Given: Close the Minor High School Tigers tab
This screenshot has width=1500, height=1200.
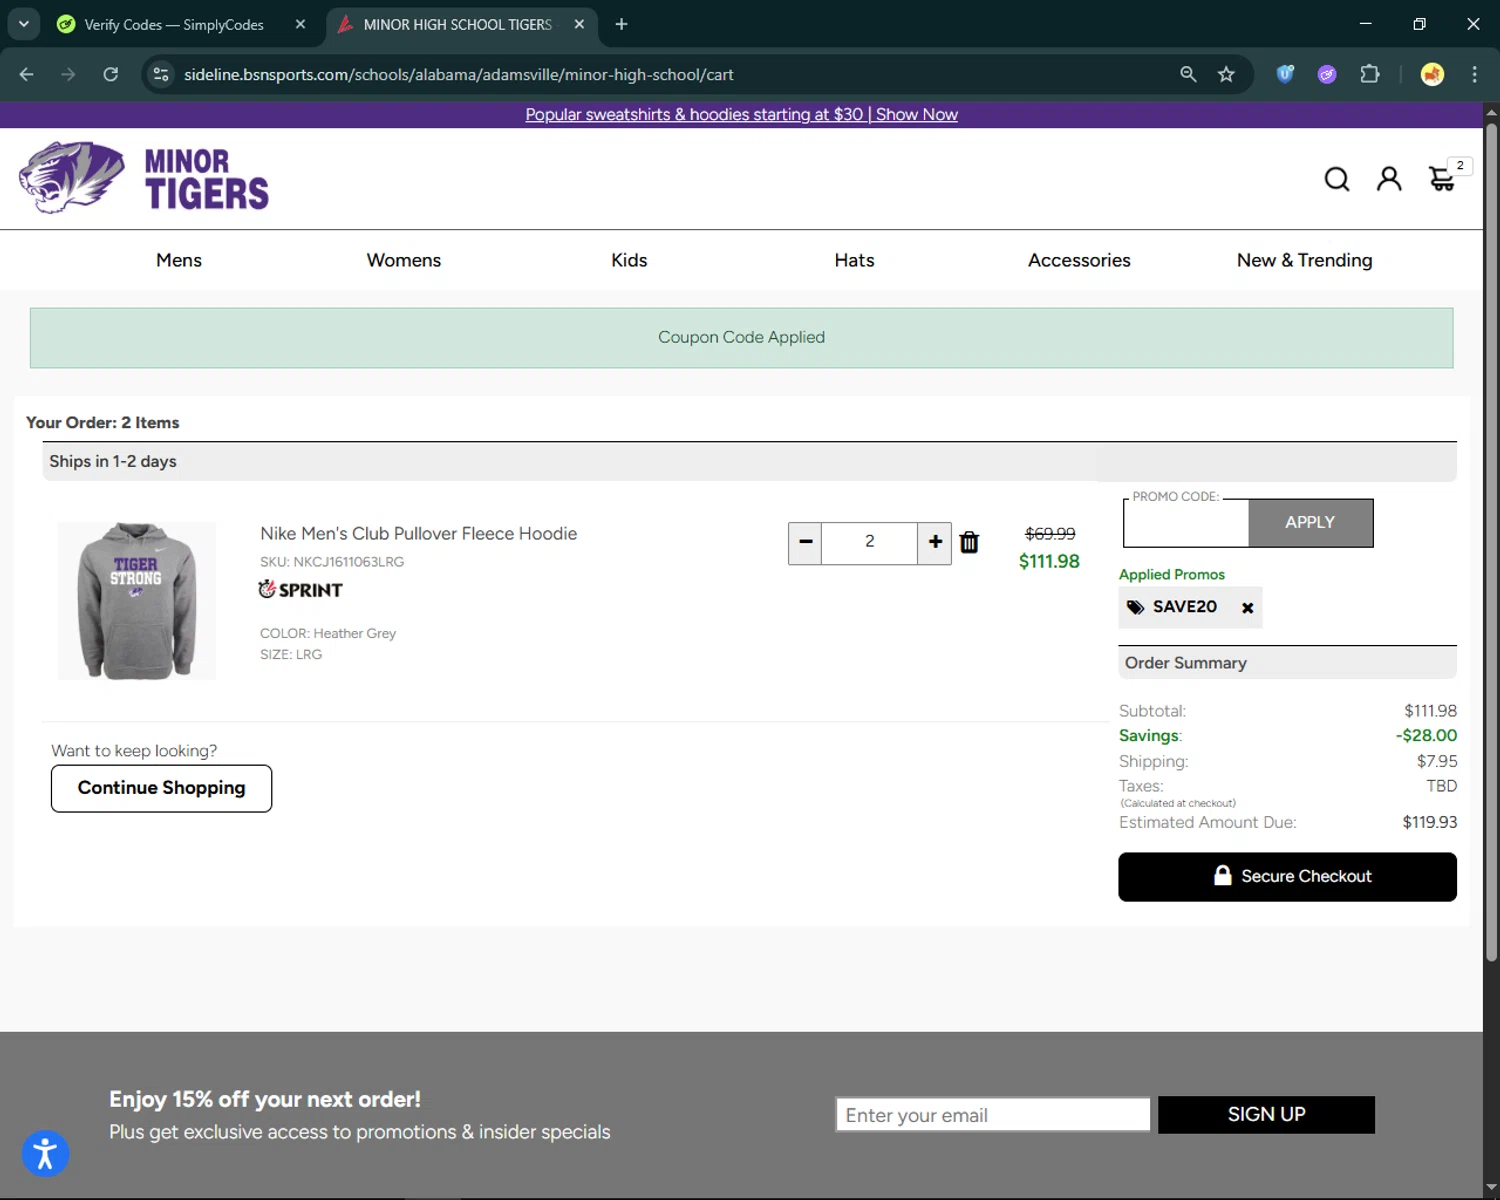Looking at the screenshot, I should click(579, 24).
